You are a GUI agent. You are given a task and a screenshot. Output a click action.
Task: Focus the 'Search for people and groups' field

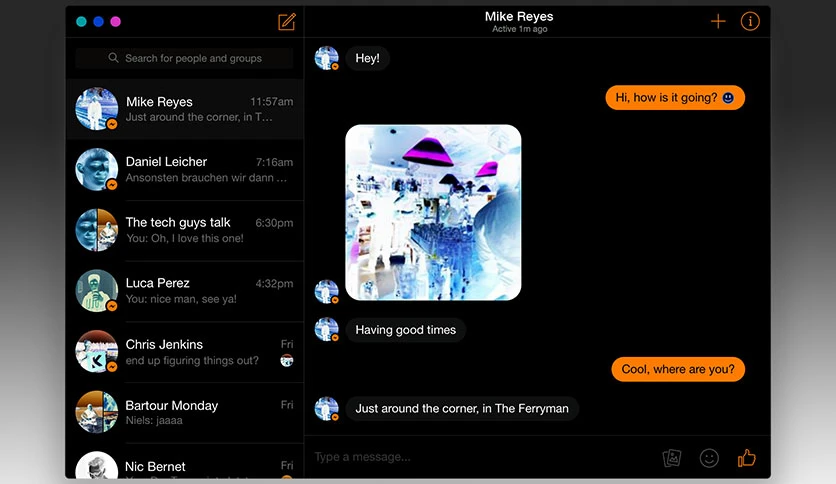point(184,58)
